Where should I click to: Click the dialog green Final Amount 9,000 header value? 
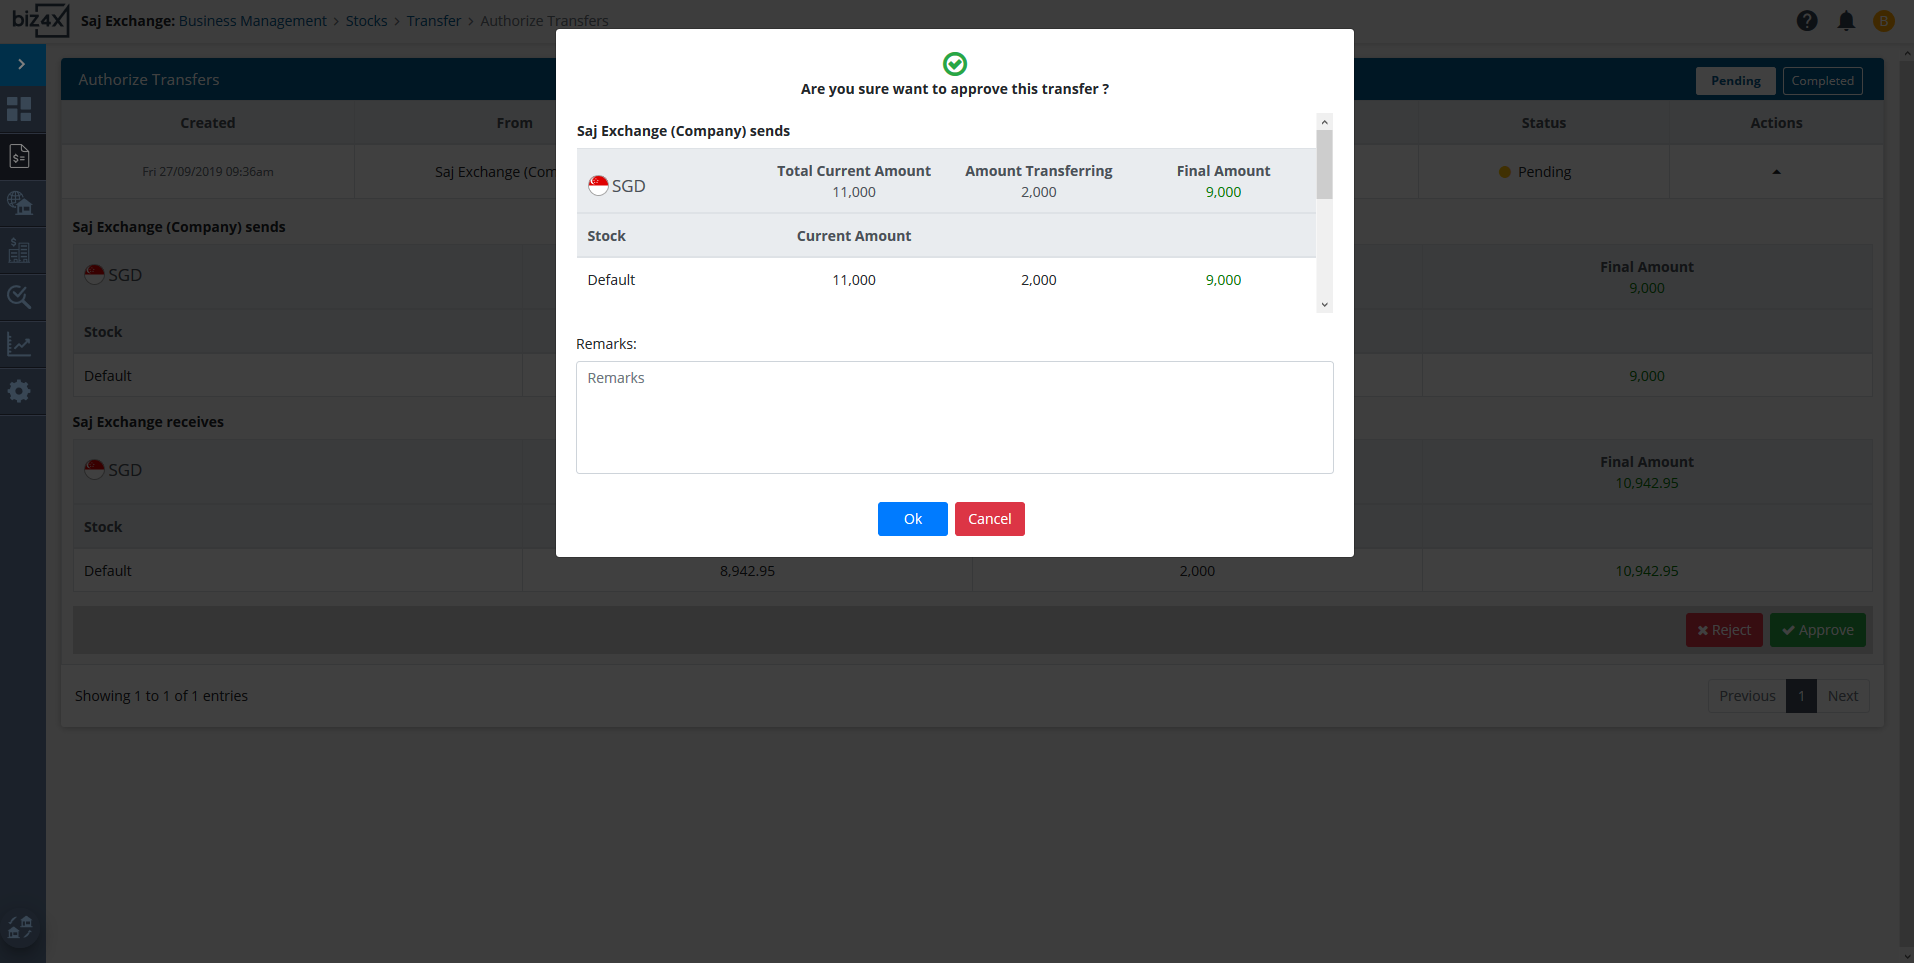(x=1223, y=192)
